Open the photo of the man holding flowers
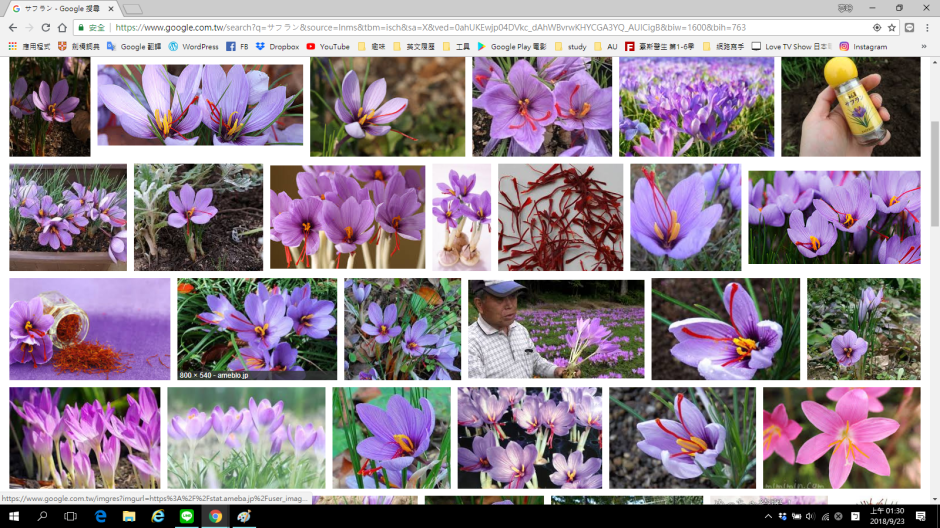This screenshot has width=940, height=528. pos(556,329)
